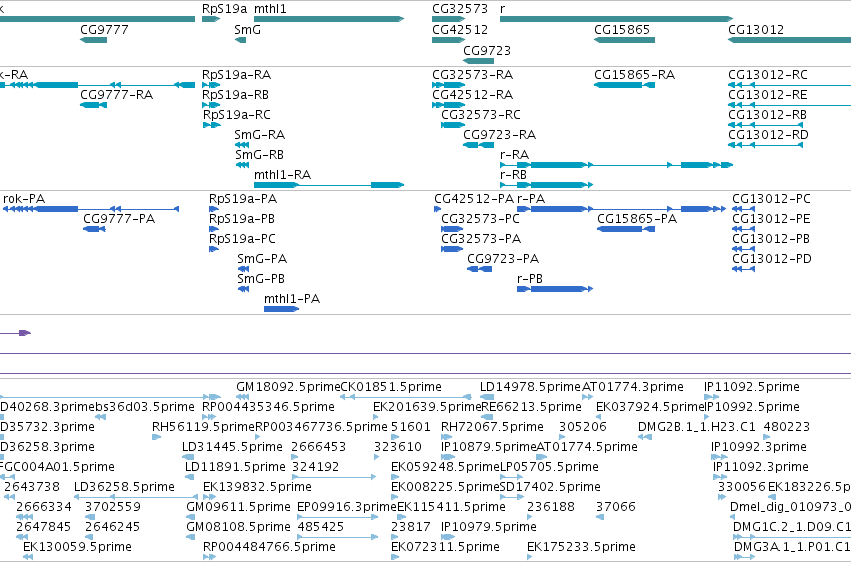Click the SmG gene feature
This screenshot has height=562, width=851.
point(240,40)
